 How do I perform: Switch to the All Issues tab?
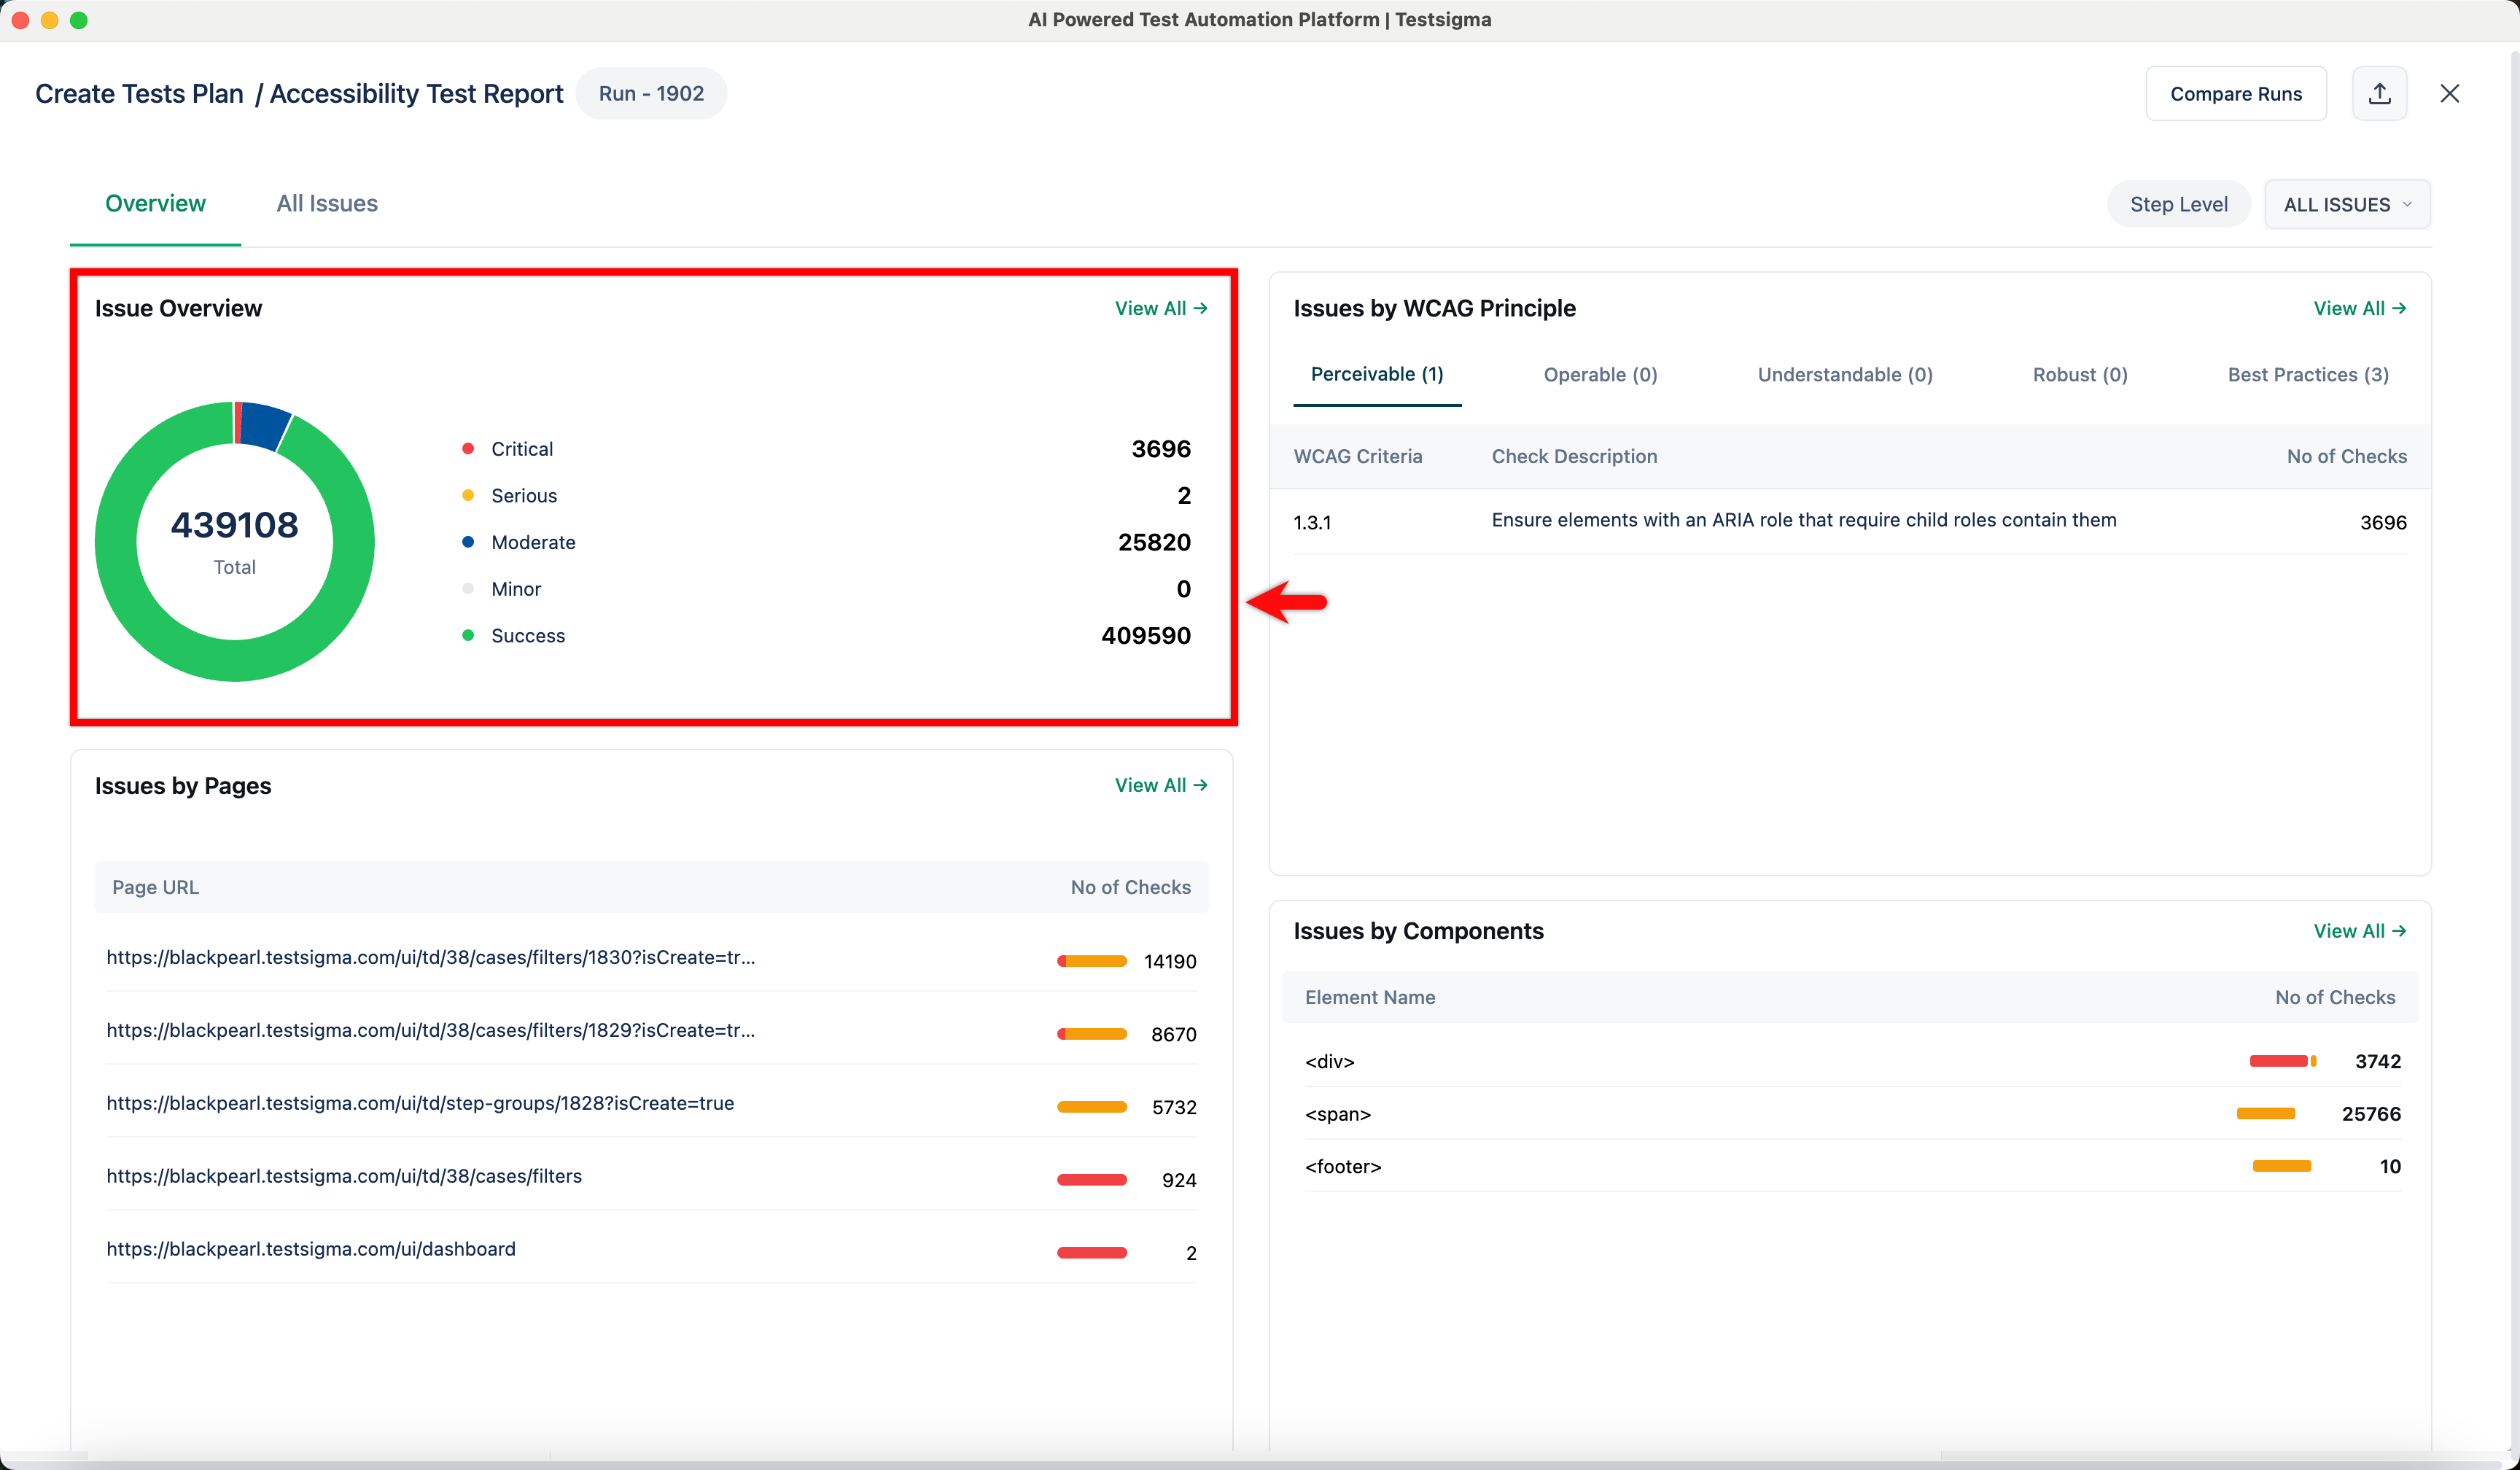[x=327, y=203]
